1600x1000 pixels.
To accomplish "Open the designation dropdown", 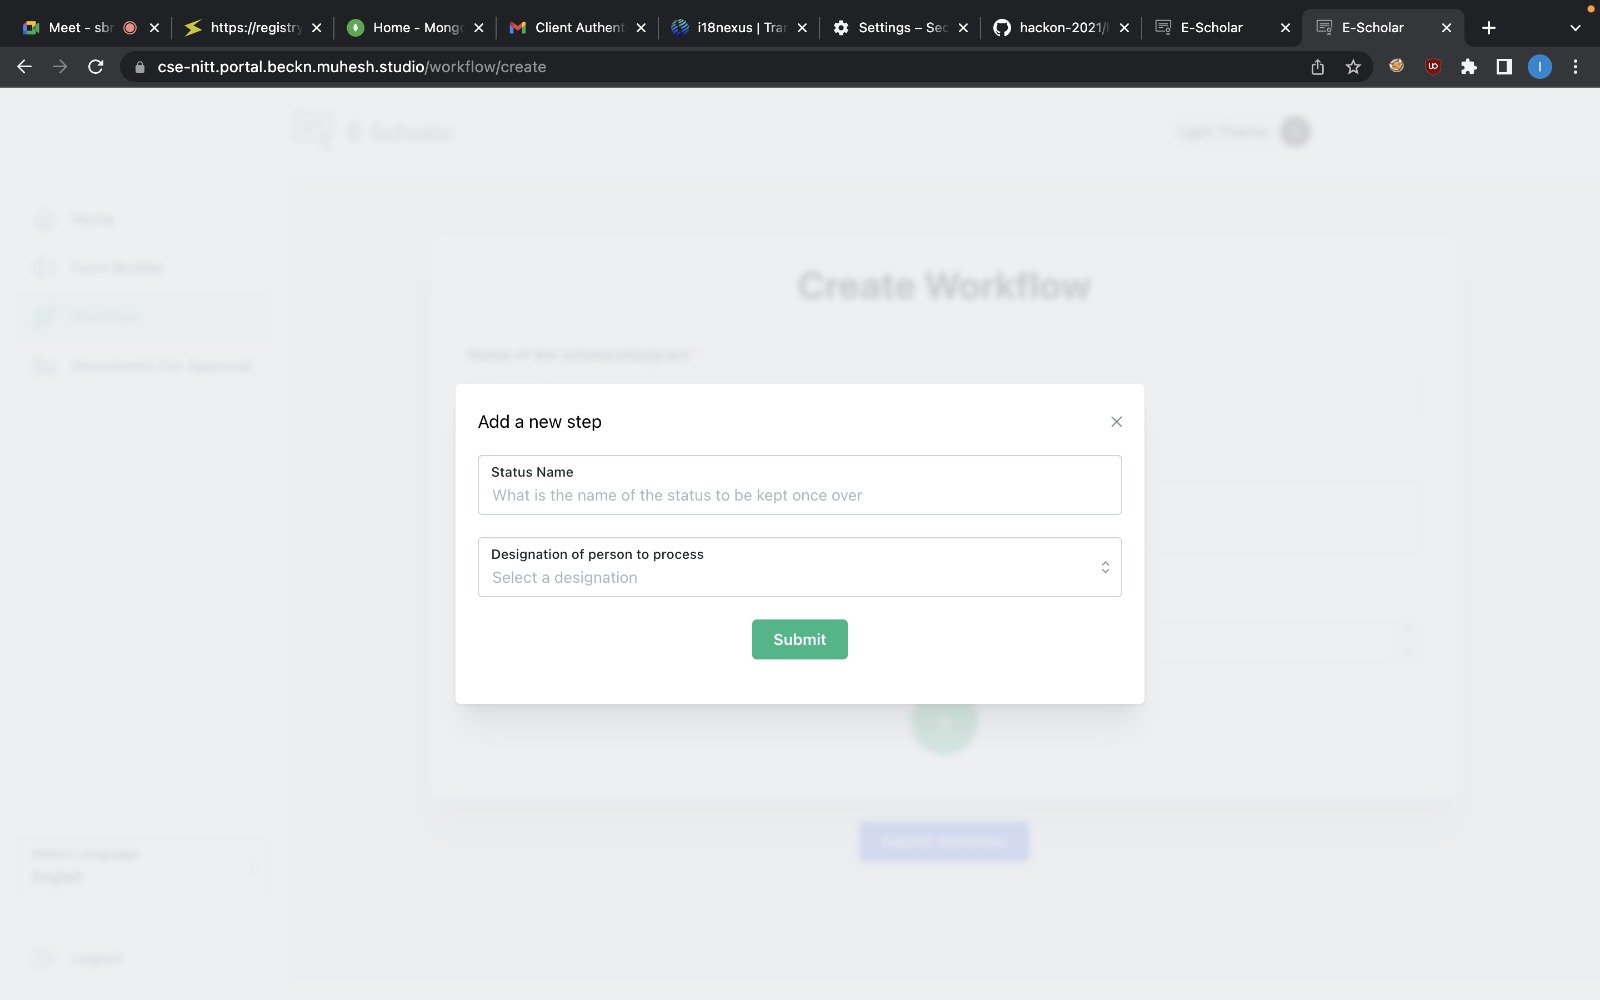I will [799, 567].
